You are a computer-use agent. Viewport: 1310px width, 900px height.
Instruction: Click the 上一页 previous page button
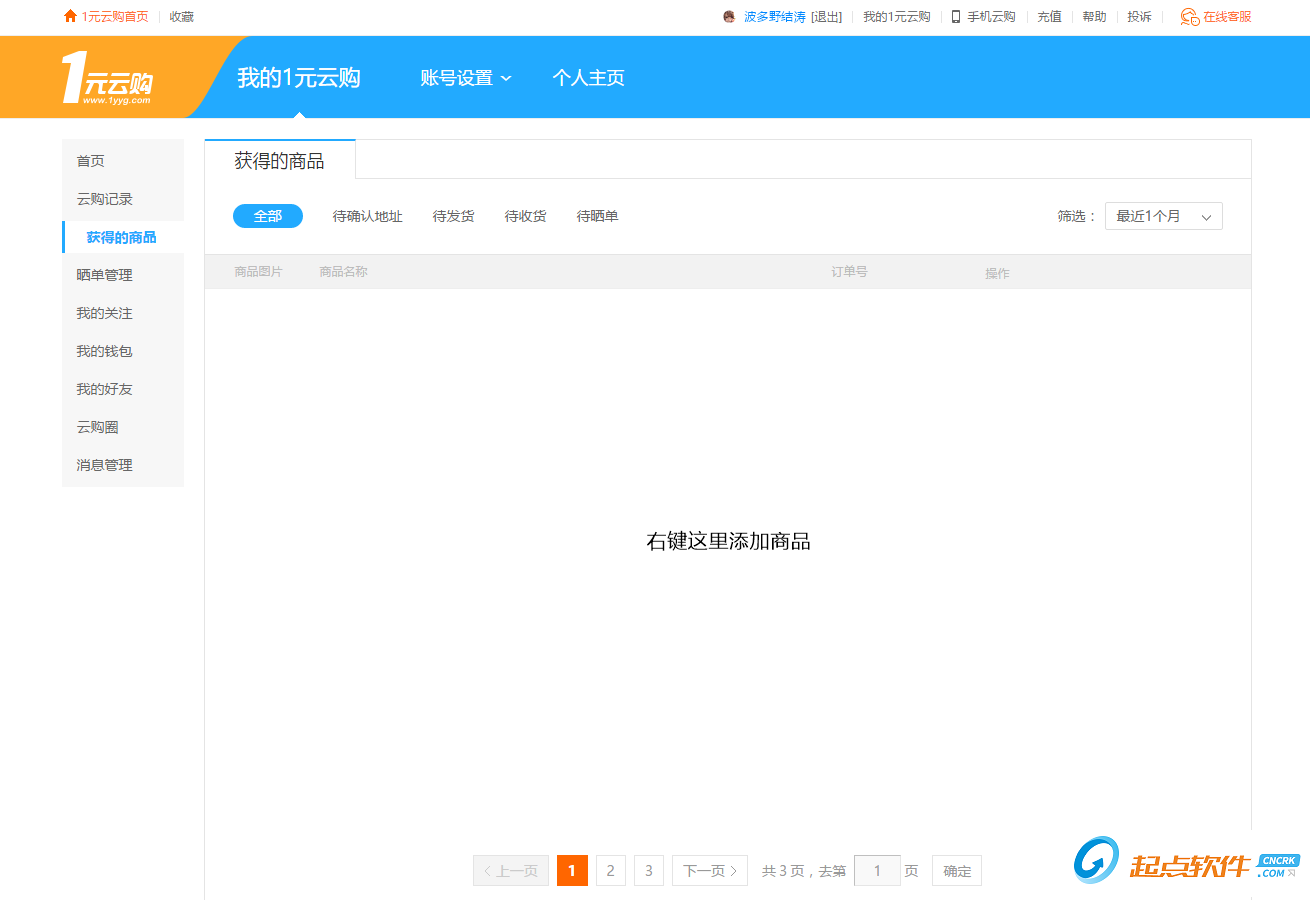click(511, 871)
